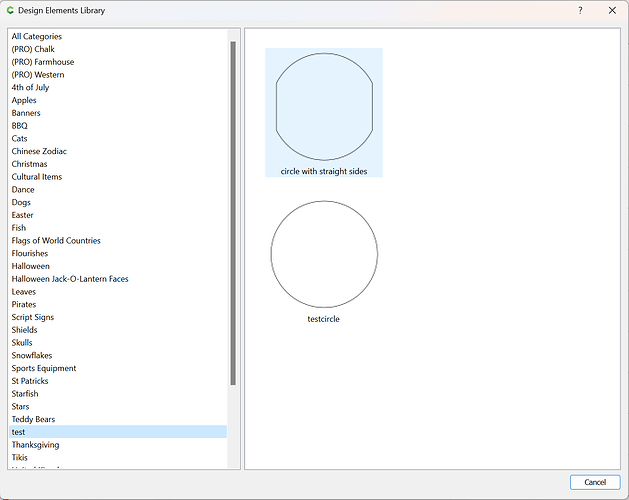Choose the Cultural Items category
629x500 pixels.
click(118, 177)
